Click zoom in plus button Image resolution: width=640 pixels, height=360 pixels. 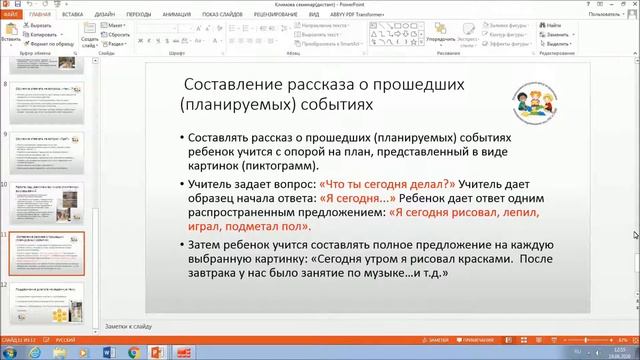coord(611,340)
